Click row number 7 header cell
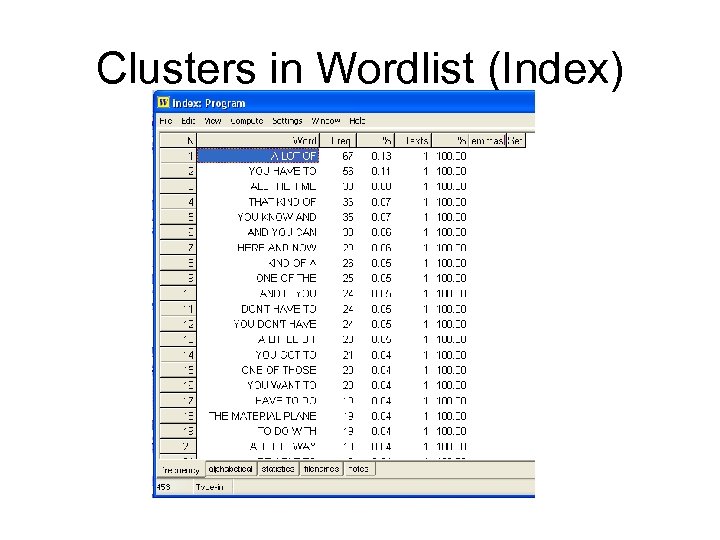 (178, 248)
